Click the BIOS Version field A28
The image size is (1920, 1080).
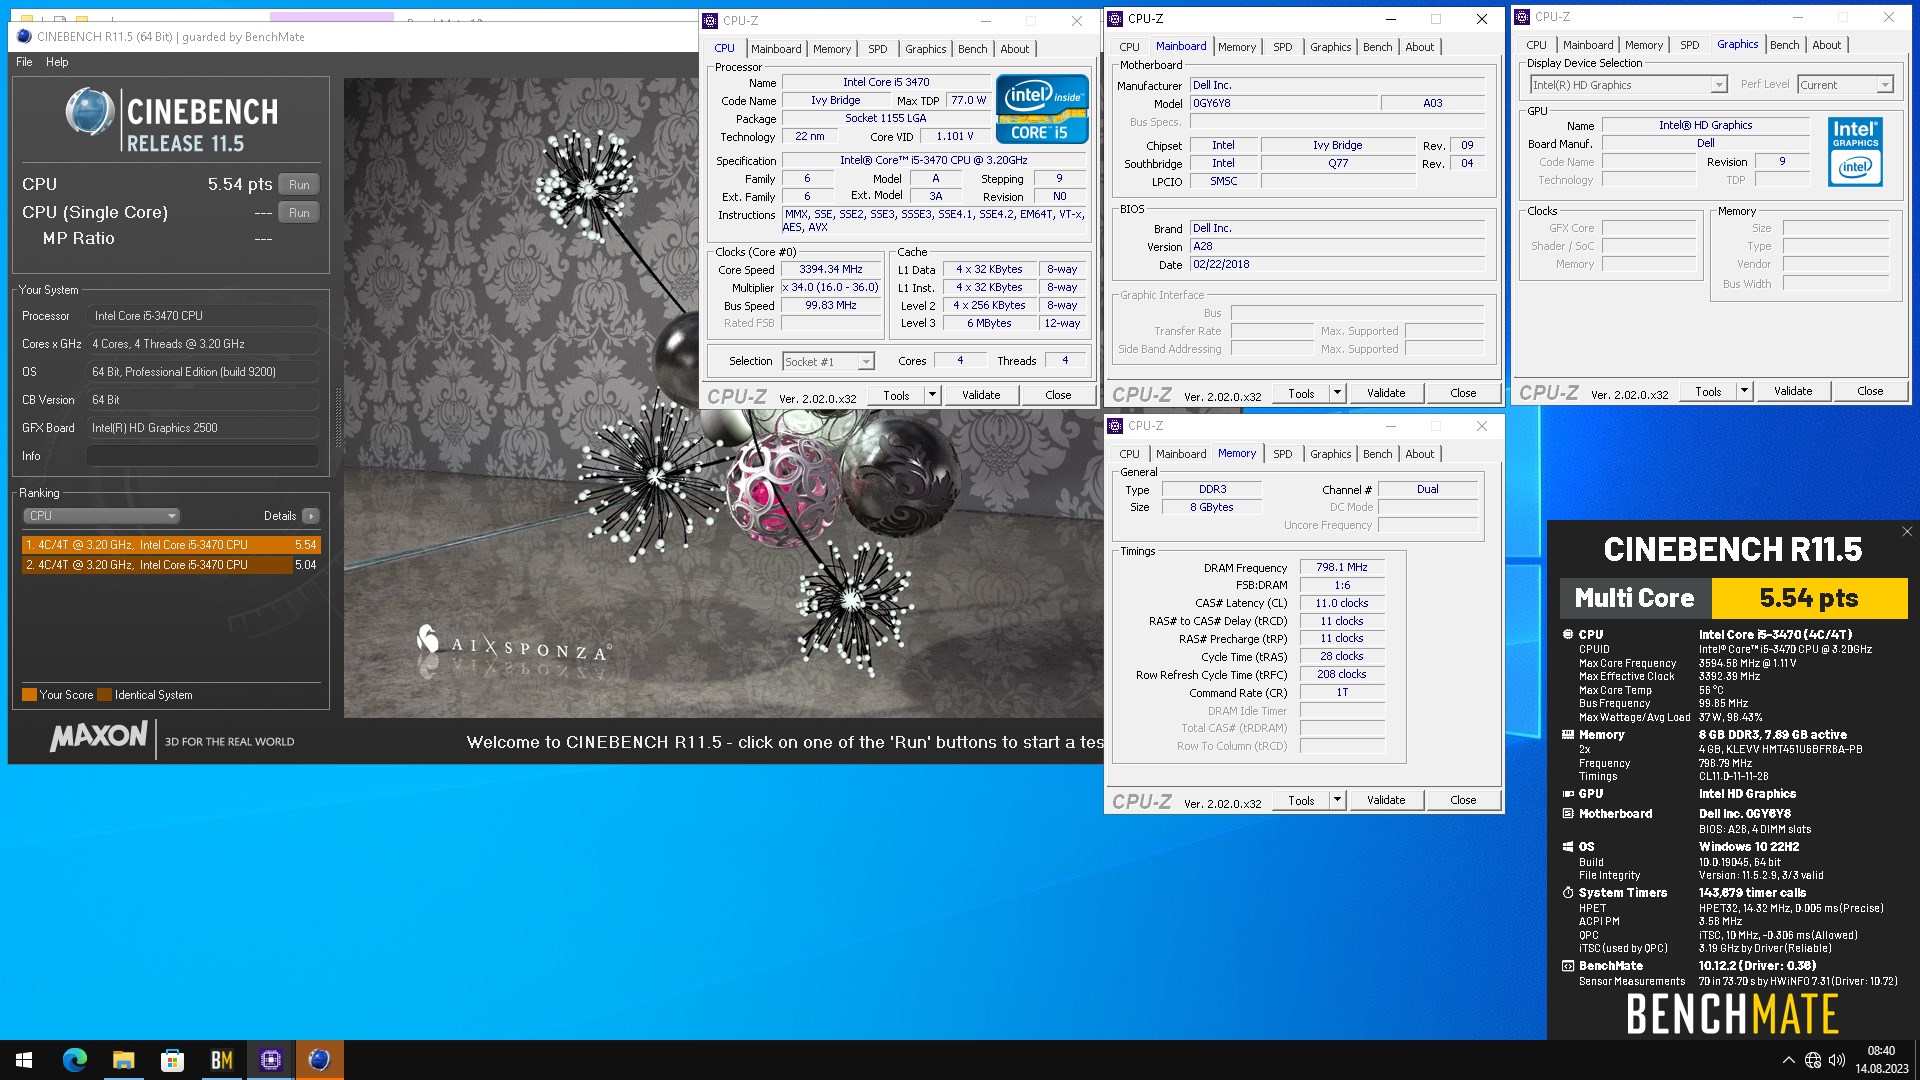[x=1338, y=246]
